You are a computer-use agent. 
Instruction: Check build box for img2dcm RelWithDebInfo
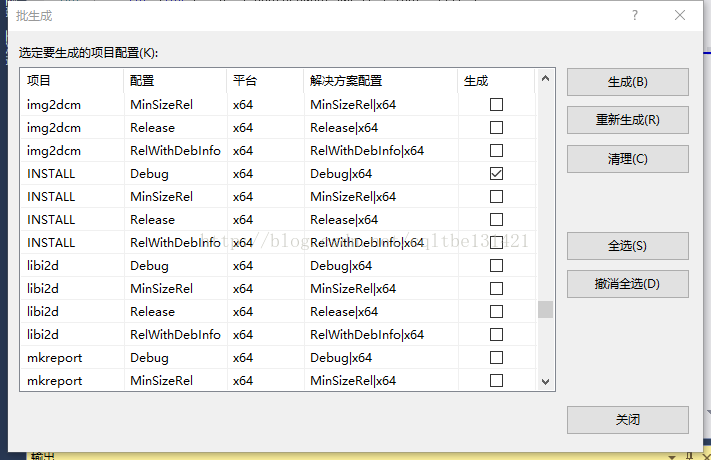point(497,151)
